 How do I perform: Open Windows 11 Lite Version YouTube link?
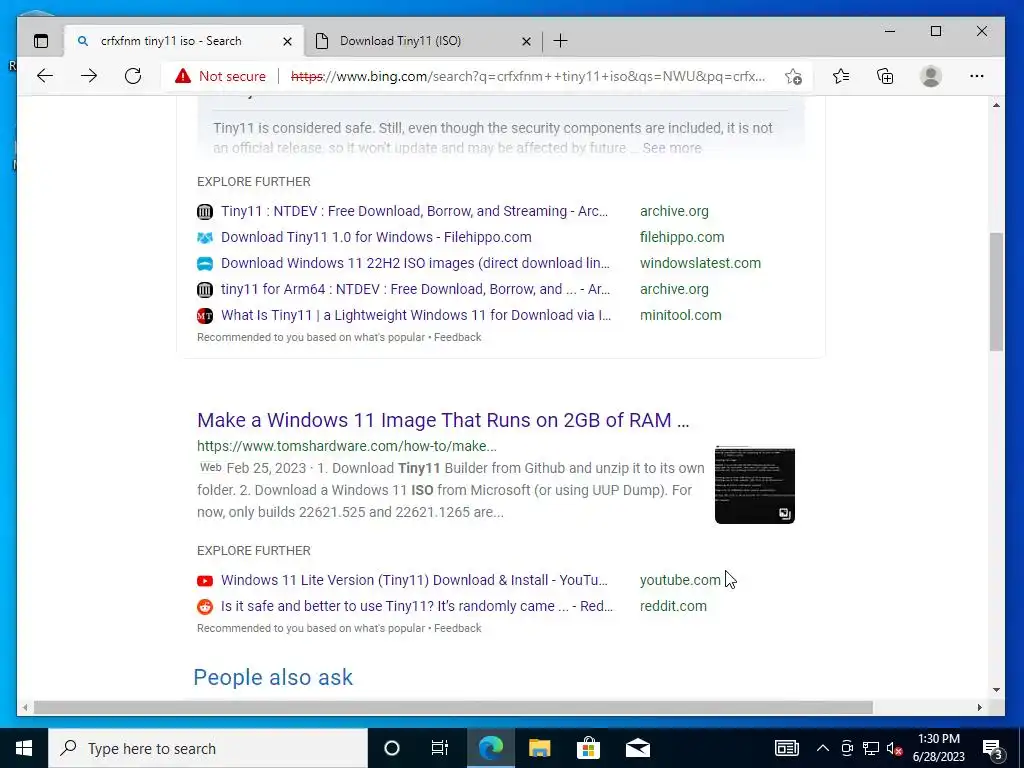[414, 580]
